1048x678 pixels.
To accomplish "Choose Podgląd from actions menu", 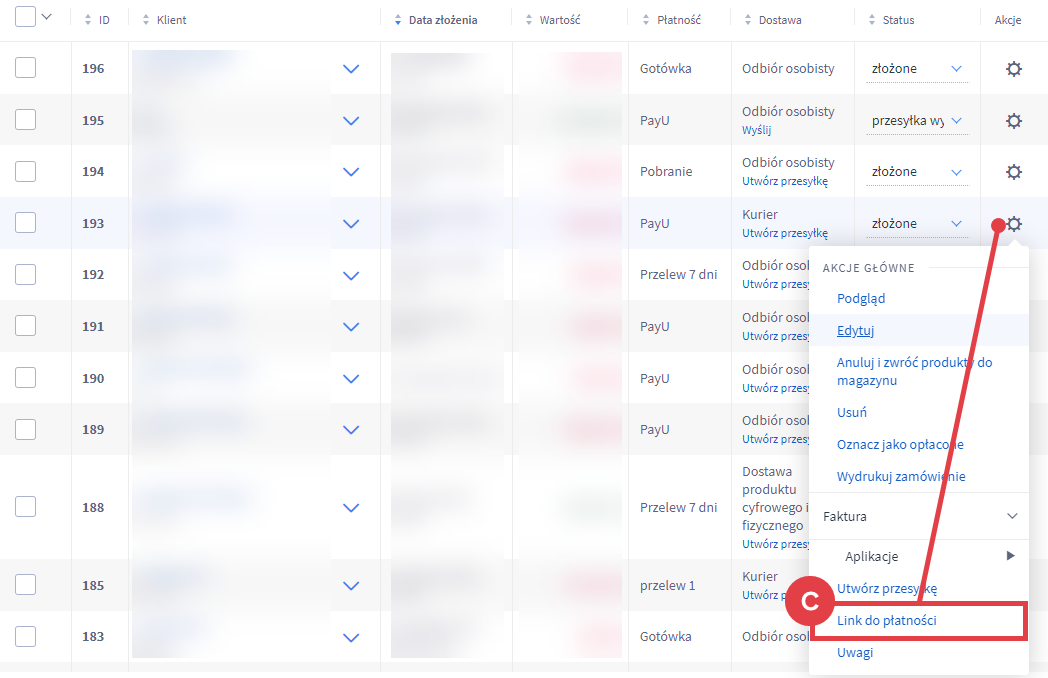I will click(861, 298).
